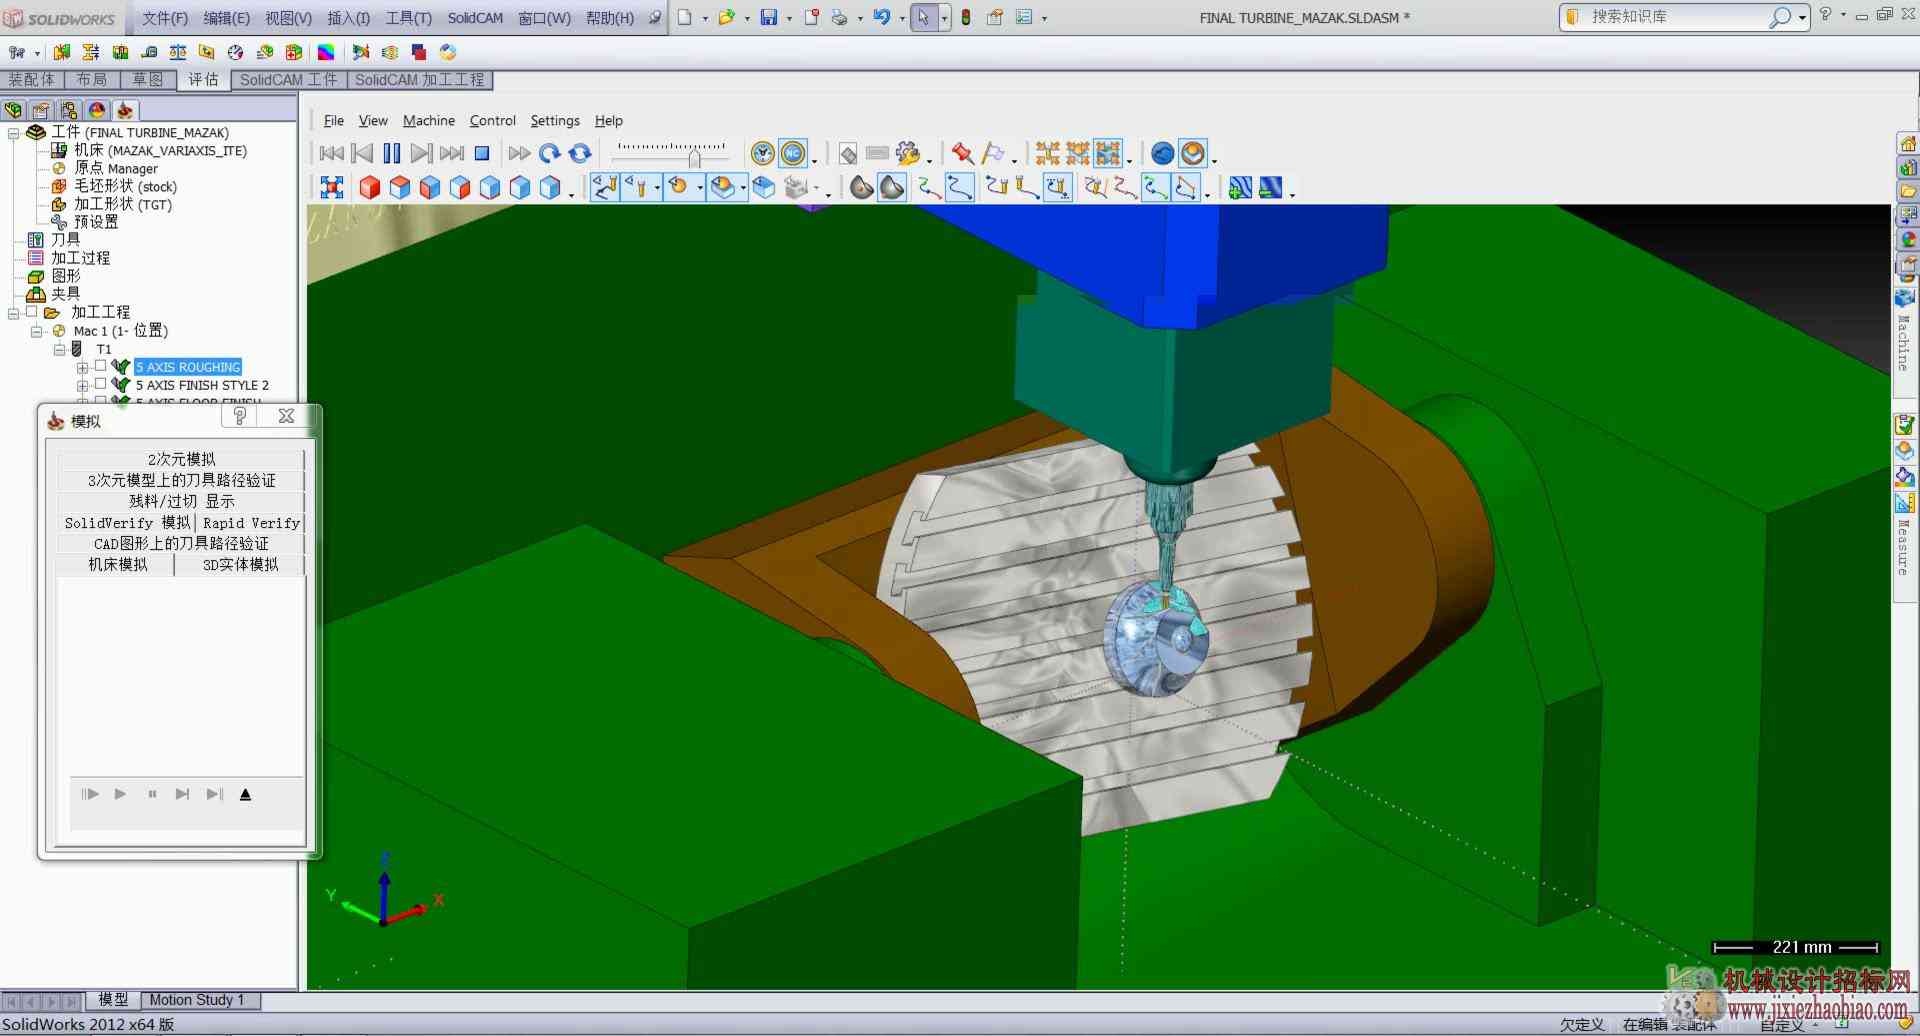Image resolution: width=1920 pixels, height=1036 pixels.
Task: Collapse the T1 tool node
Action: click(x=60, y=349)
